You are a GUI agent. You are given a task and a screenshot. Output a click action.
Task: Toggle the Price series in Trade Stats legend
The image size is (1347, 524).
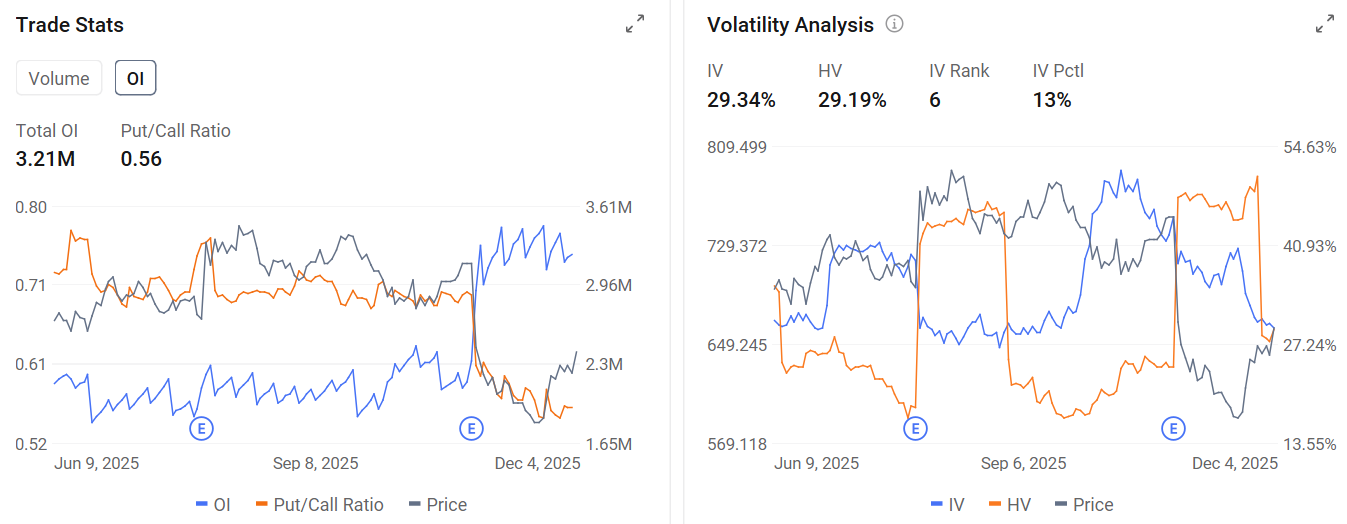click(x=438, y=505)
